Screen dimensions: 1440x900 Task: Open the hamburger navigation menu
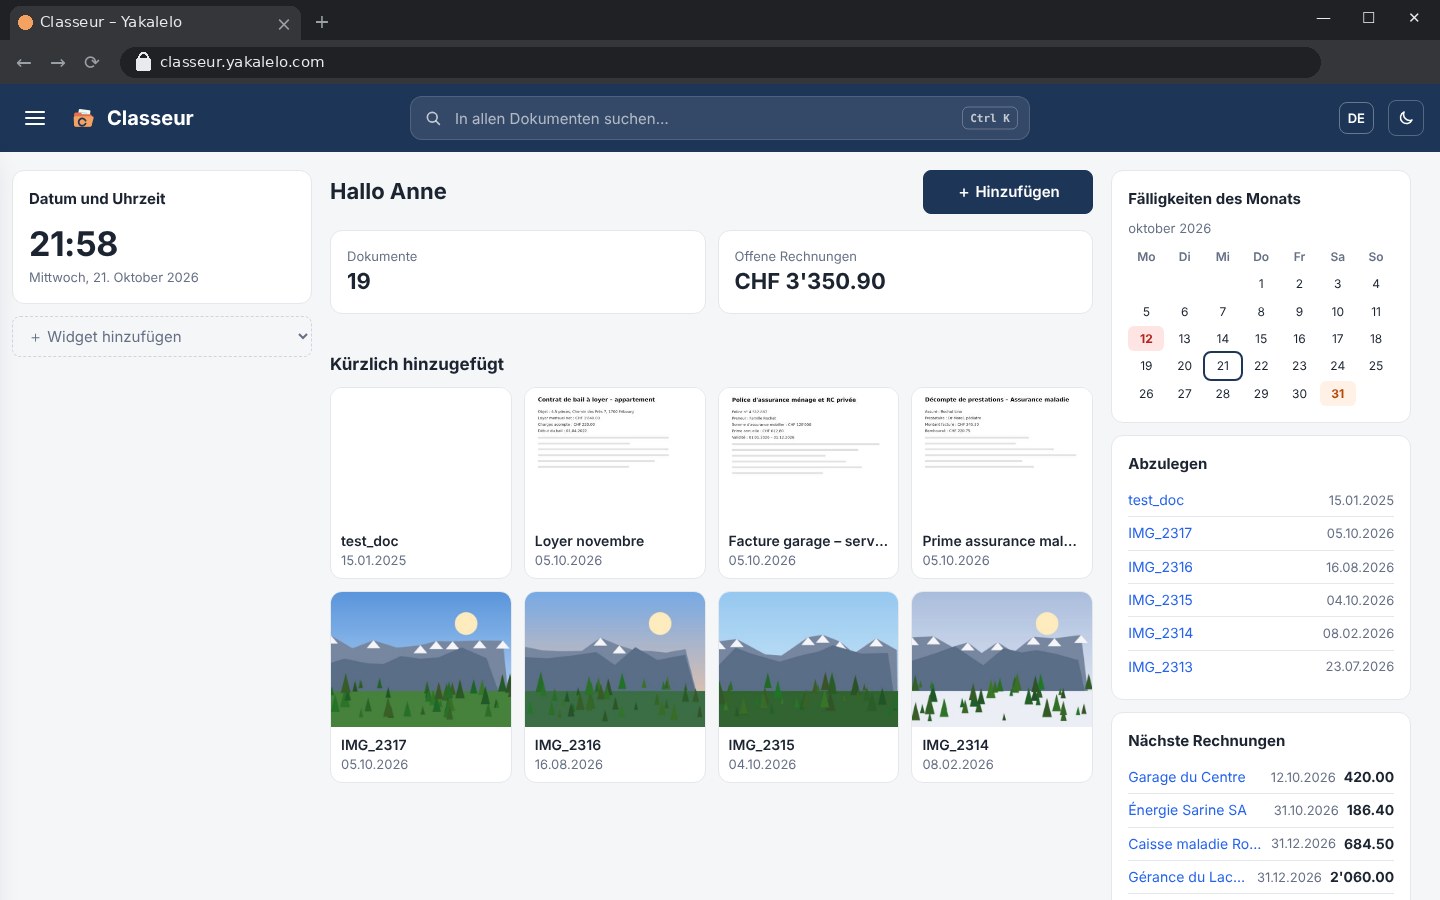pyautogui.click(x=35, y=118)
